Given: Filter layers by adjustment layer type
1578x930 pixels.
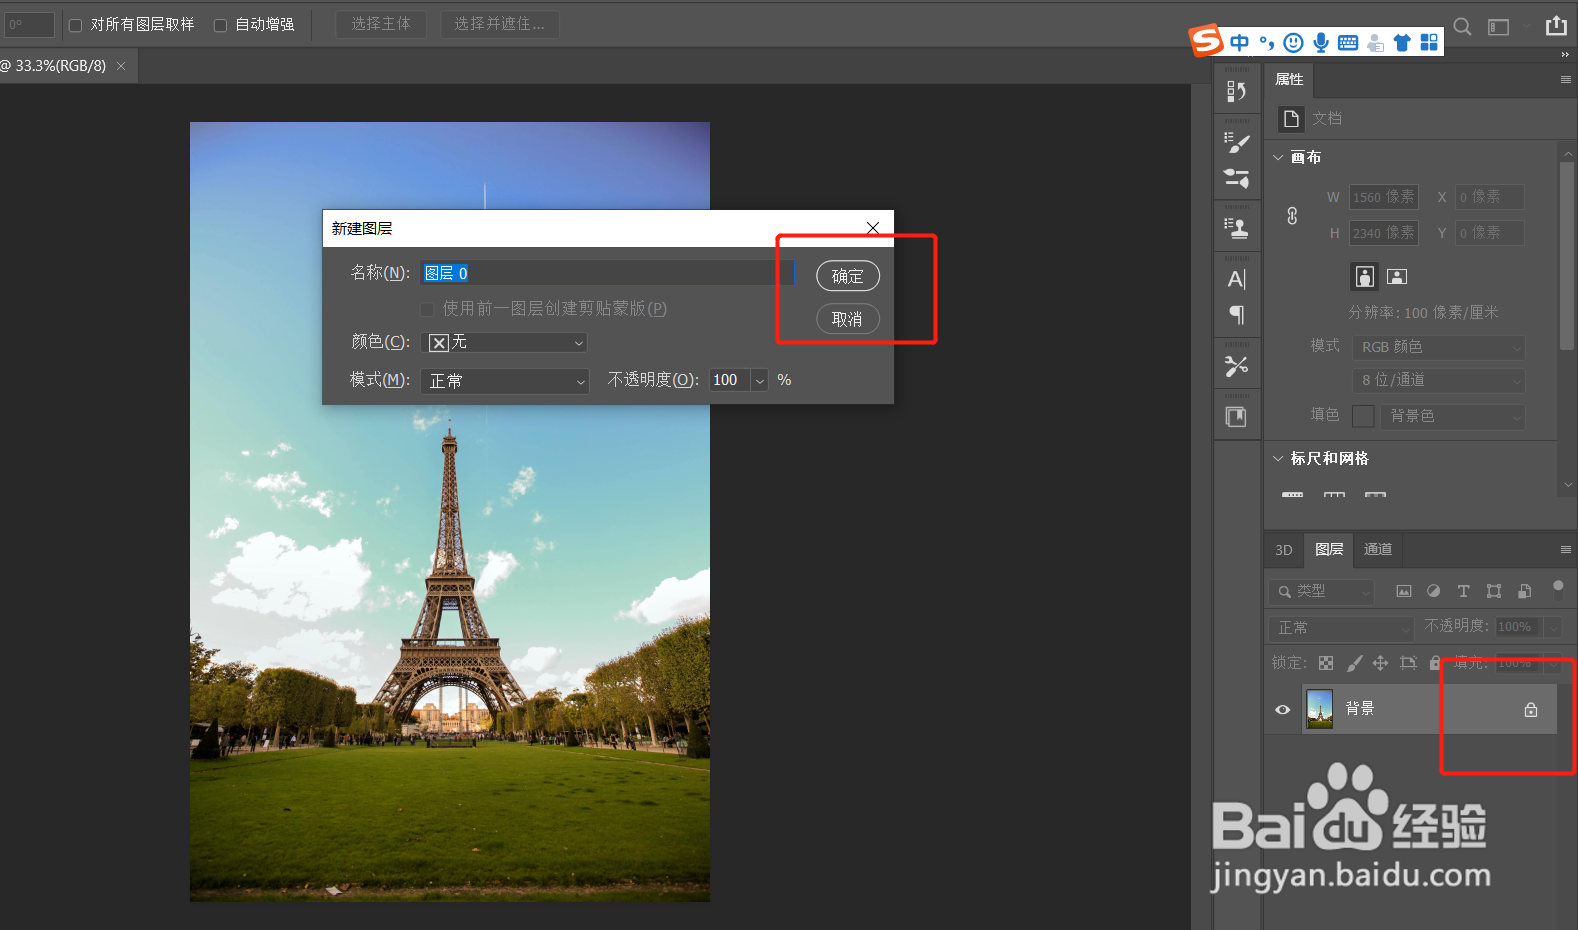Looking at the screenshot, I should point(1433,591).
